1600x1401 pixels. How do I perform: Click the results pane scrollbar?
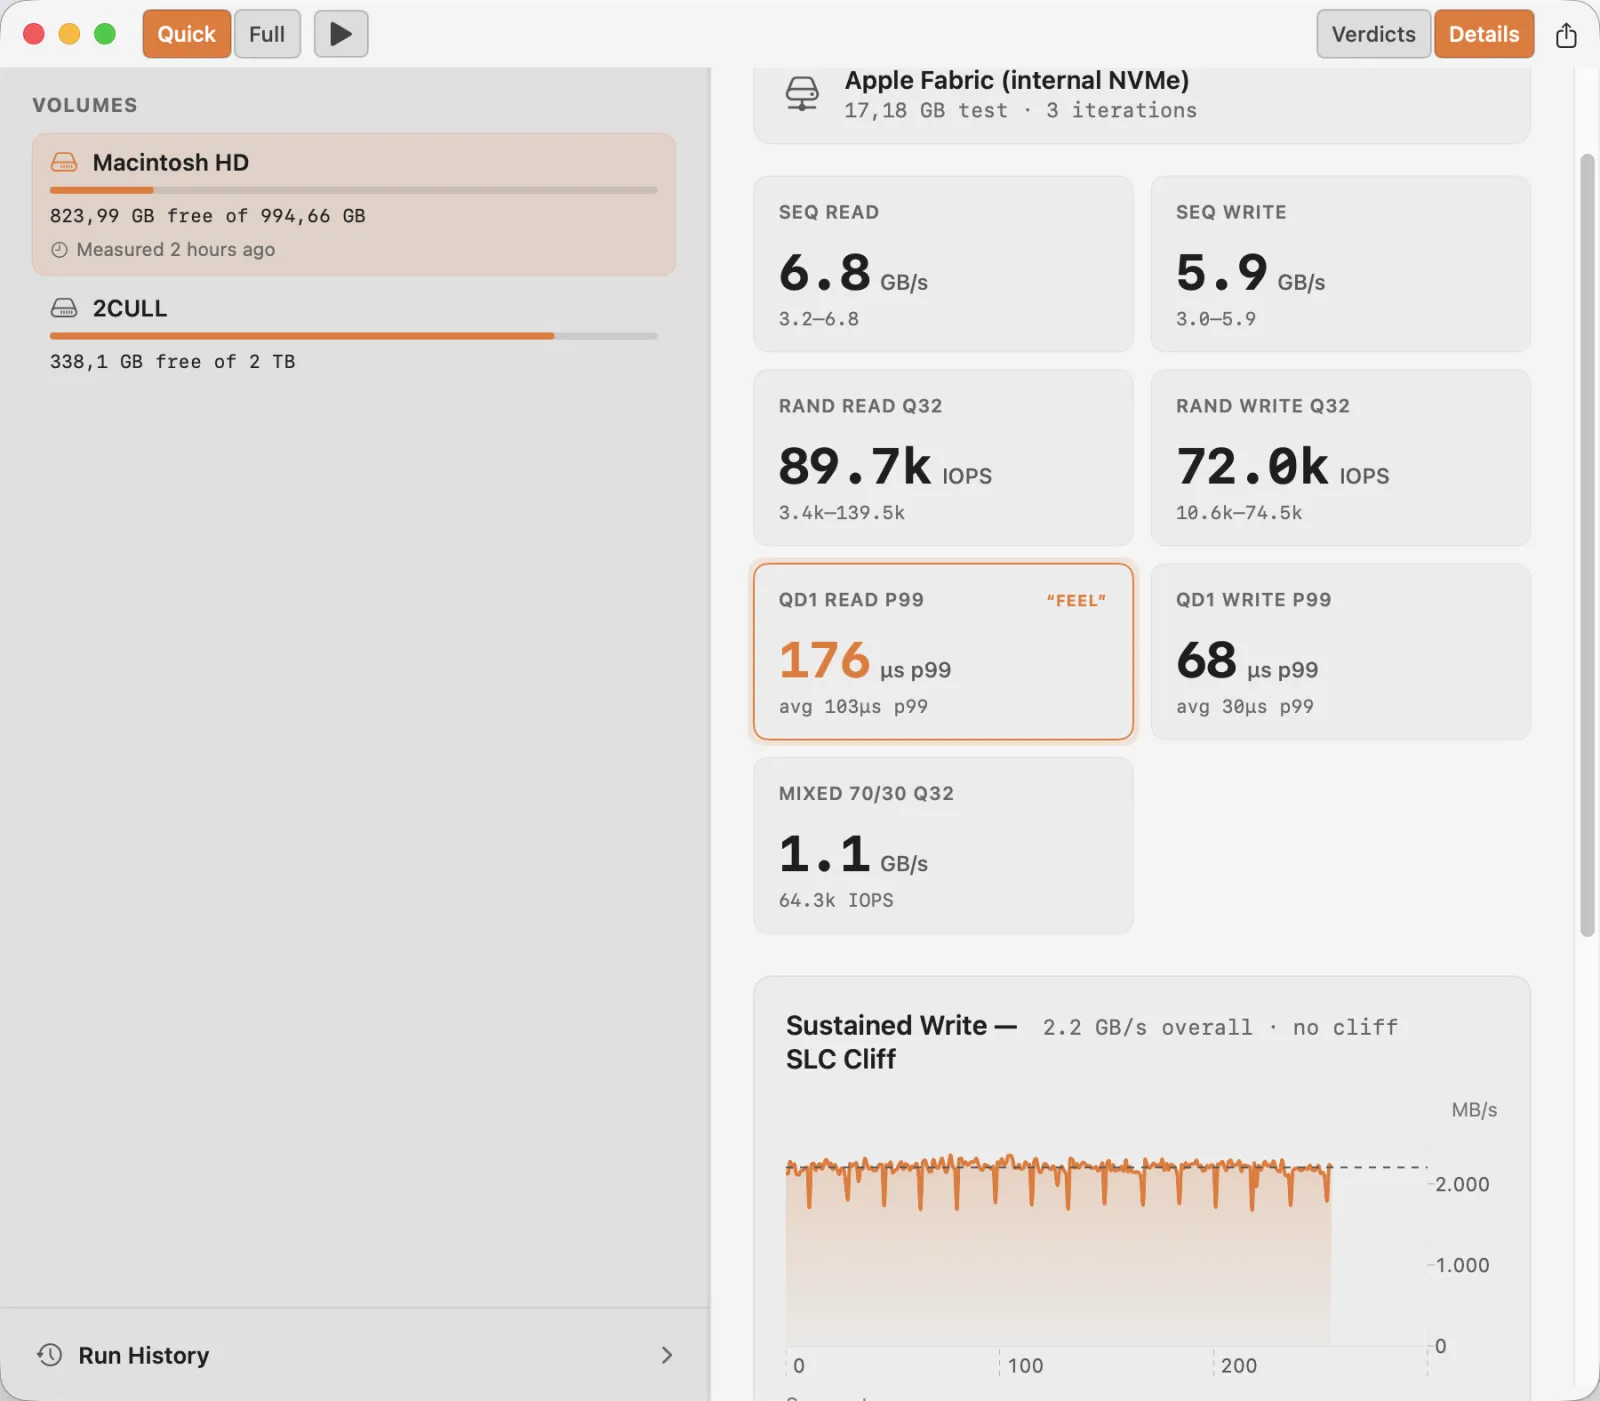[x=1587, y=545]
